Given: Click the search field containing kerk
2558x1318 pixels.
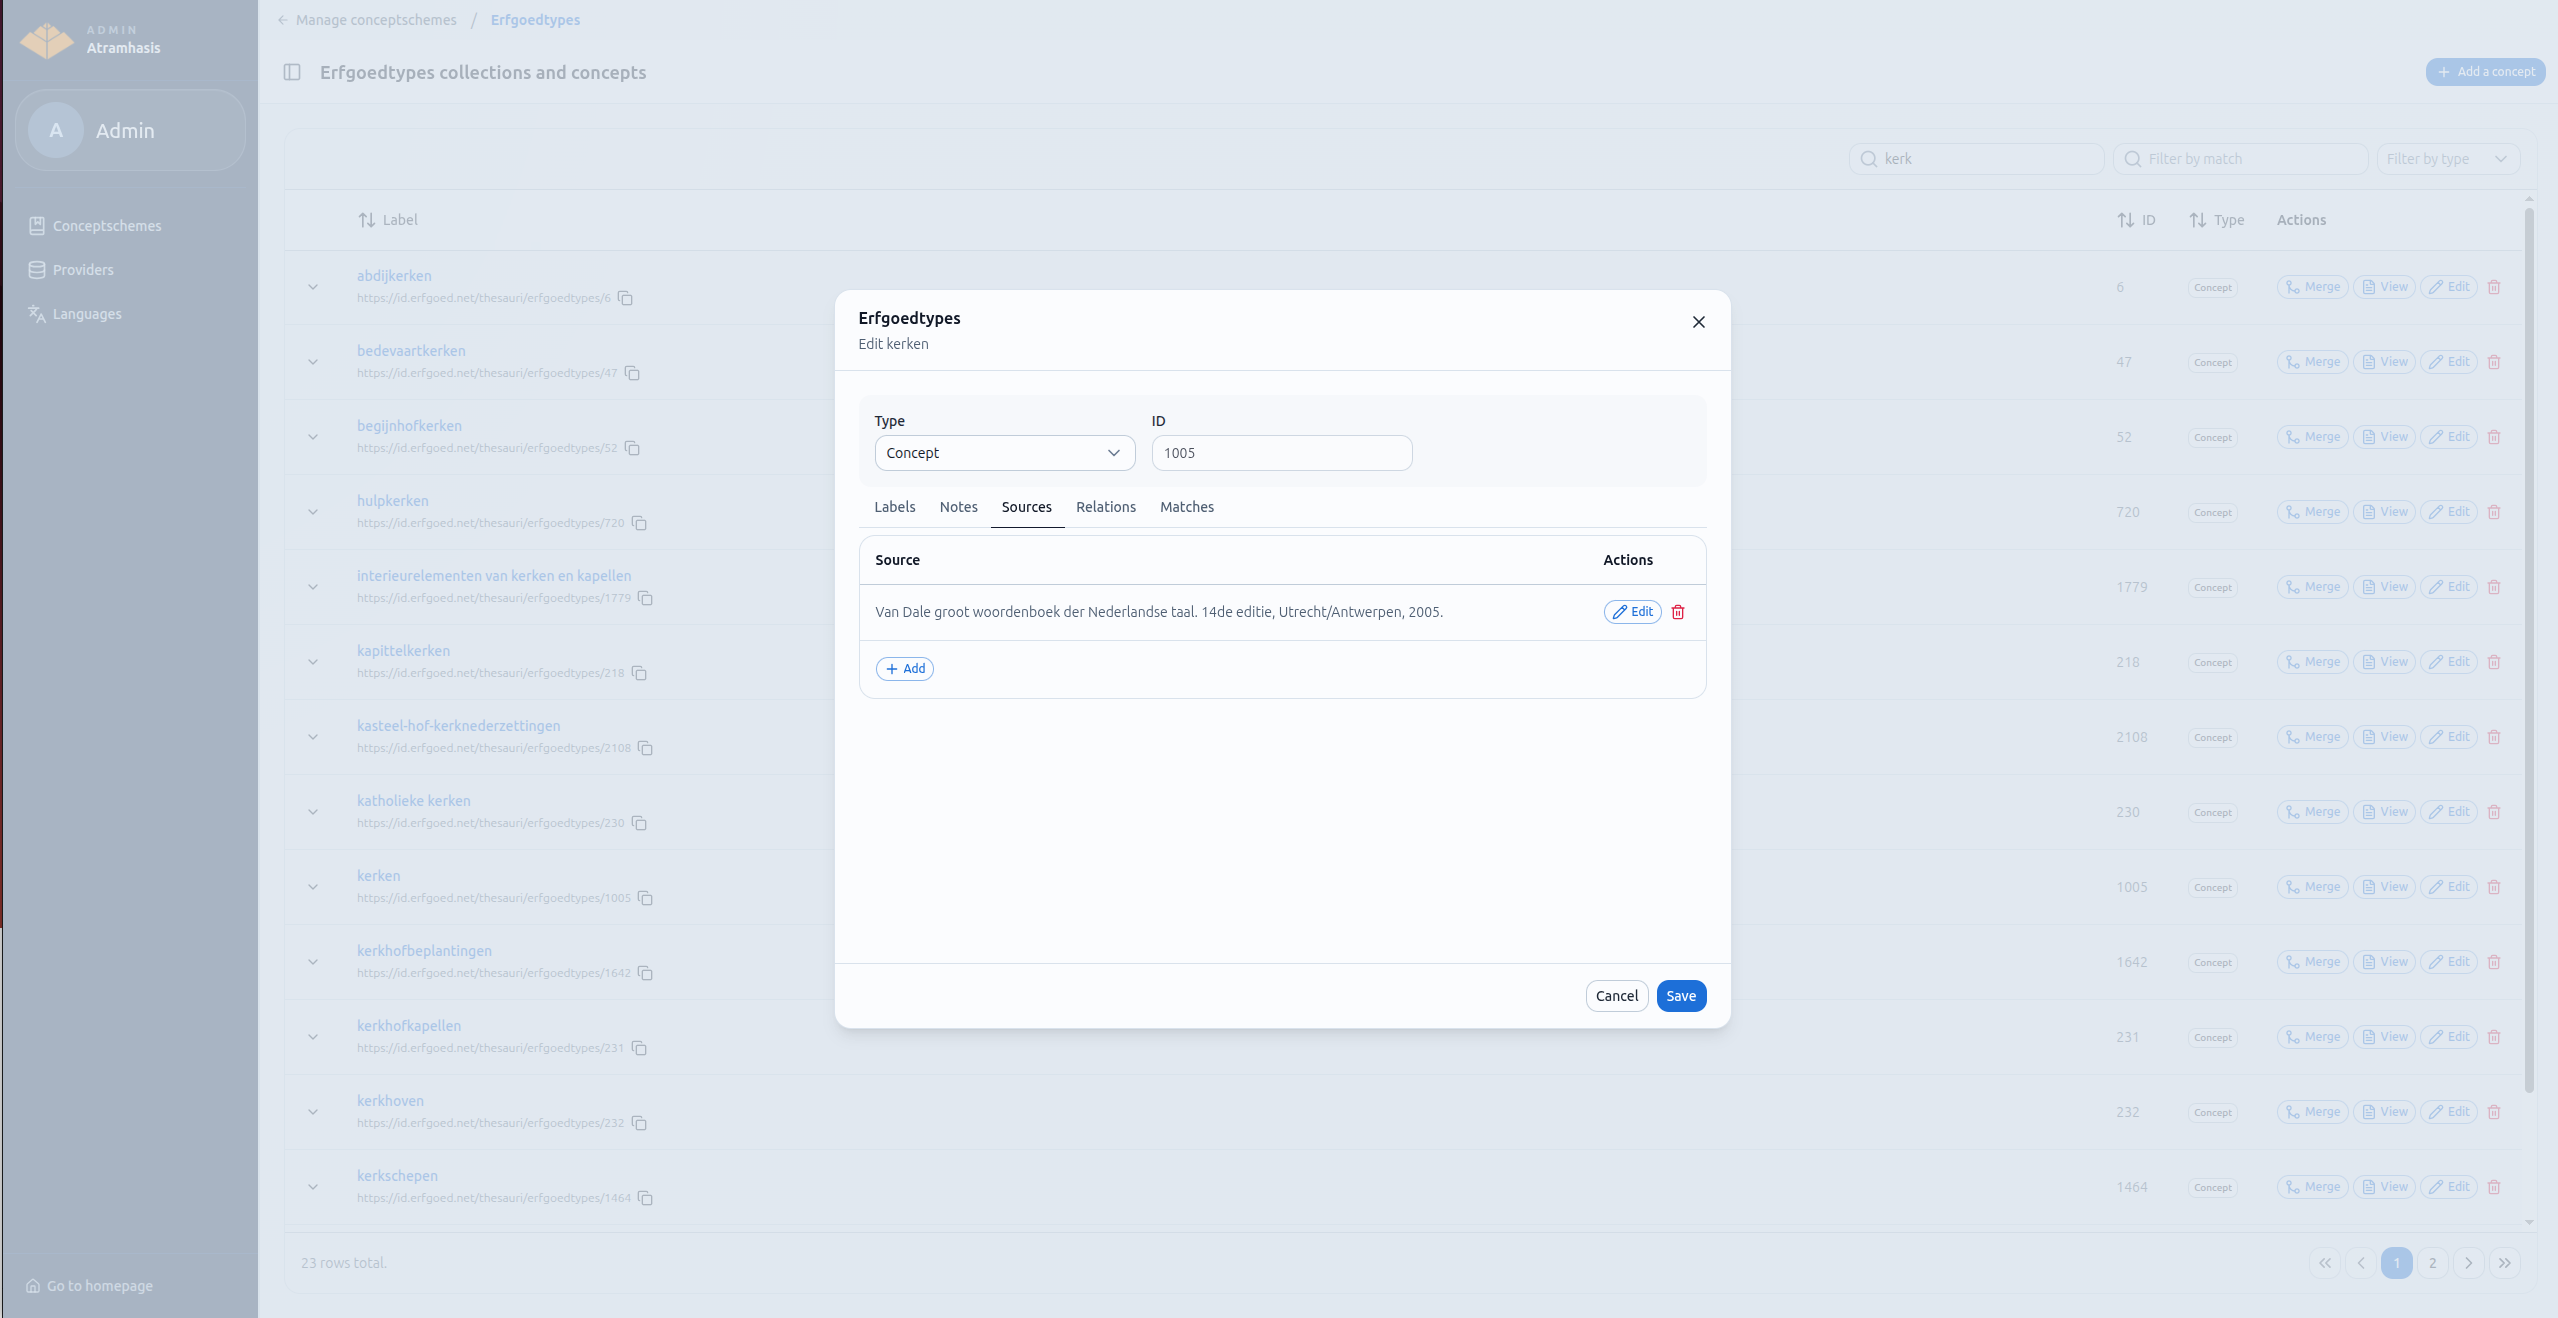Looking at the screenshot, I should coord(1976,159).
